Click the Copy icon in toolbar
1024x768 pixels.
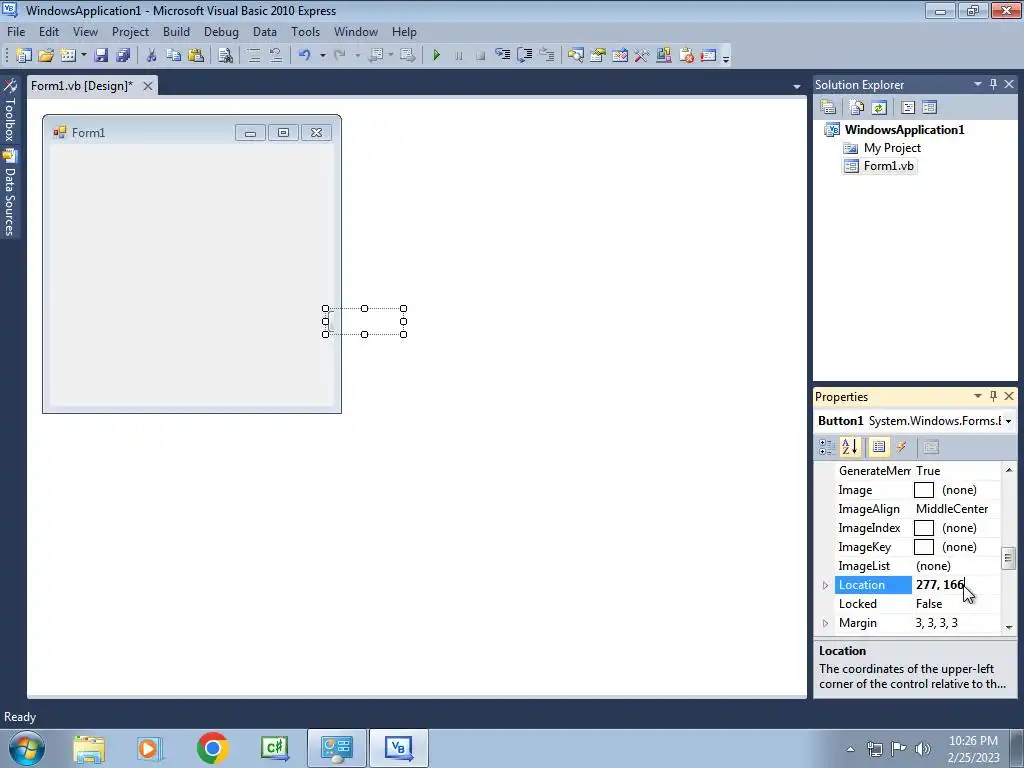pyautogui.click(x=173, y=56)
